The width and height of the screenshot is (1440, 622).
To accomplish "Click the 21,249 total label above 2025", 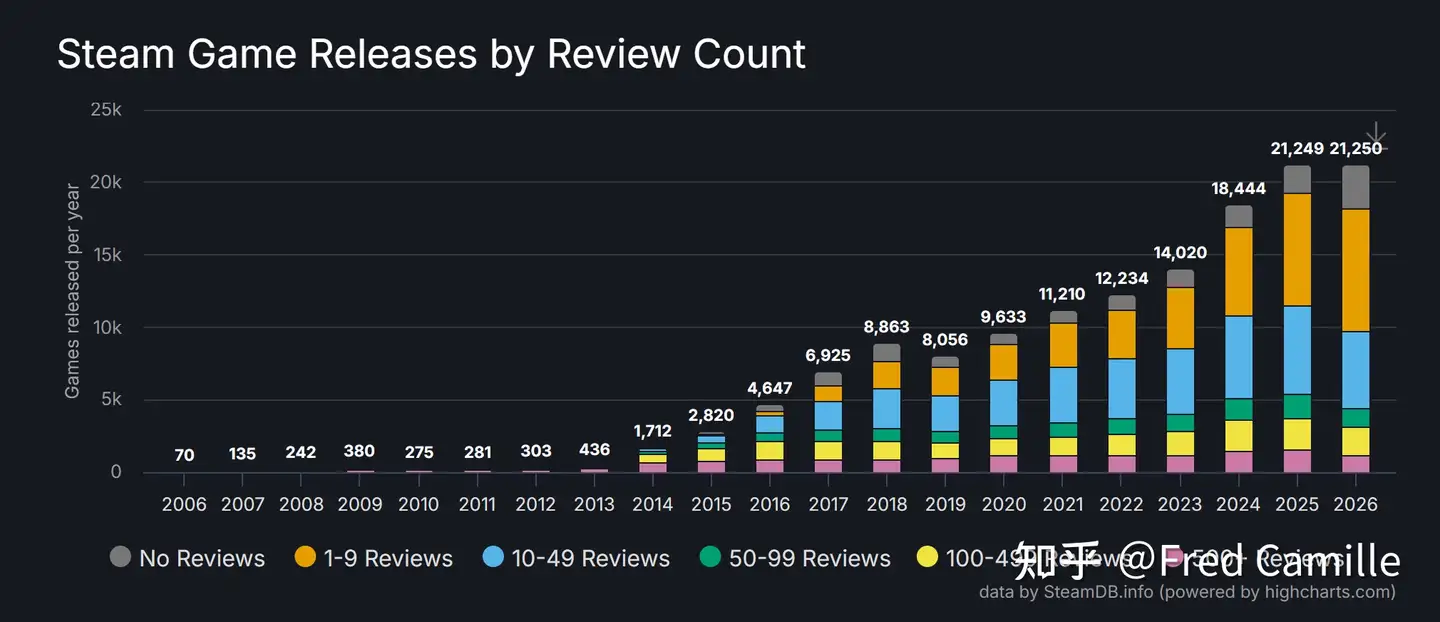I will pos(1297,148).
